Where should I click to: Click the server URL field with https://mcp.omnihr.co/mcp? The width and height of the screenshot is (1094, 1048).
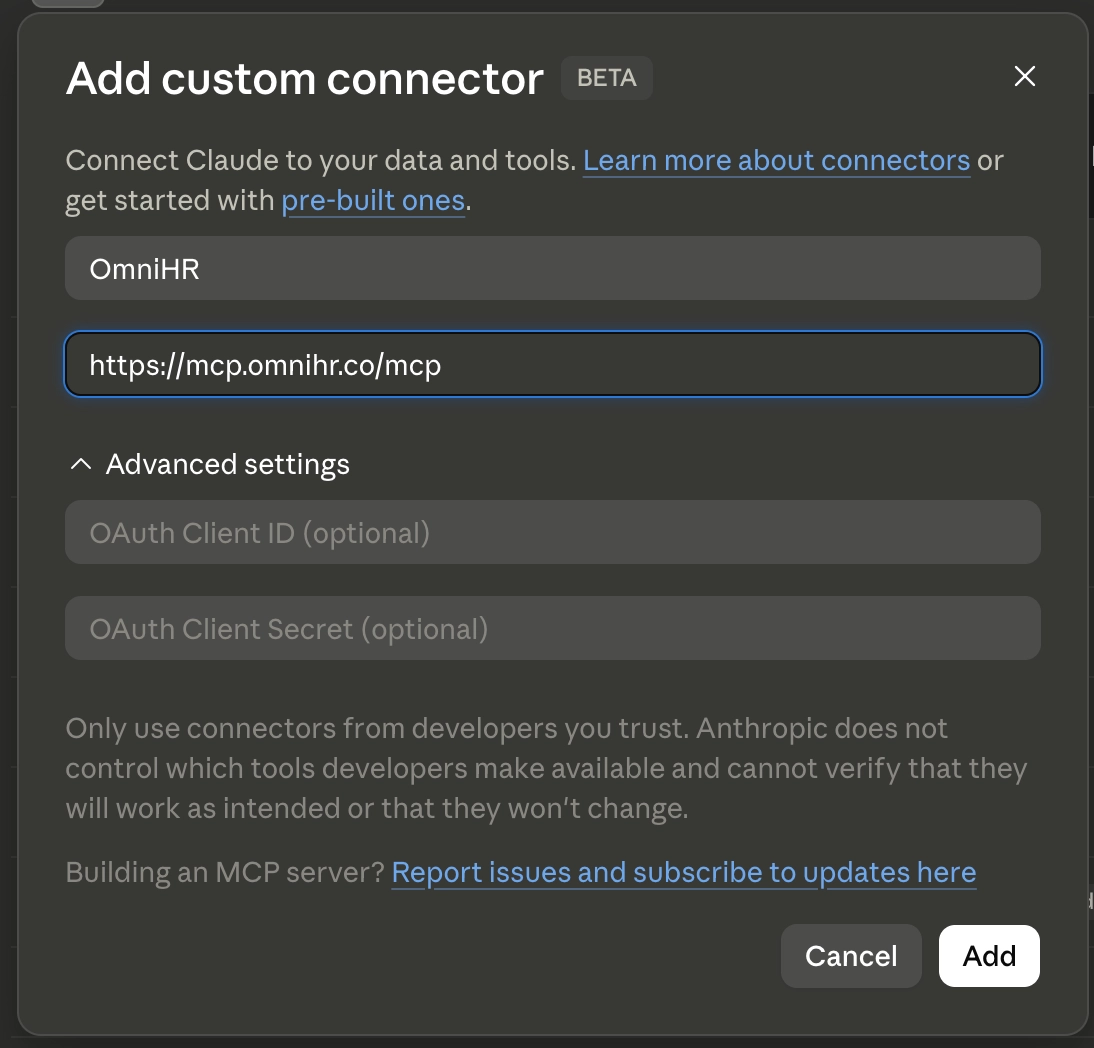(553, 364)
